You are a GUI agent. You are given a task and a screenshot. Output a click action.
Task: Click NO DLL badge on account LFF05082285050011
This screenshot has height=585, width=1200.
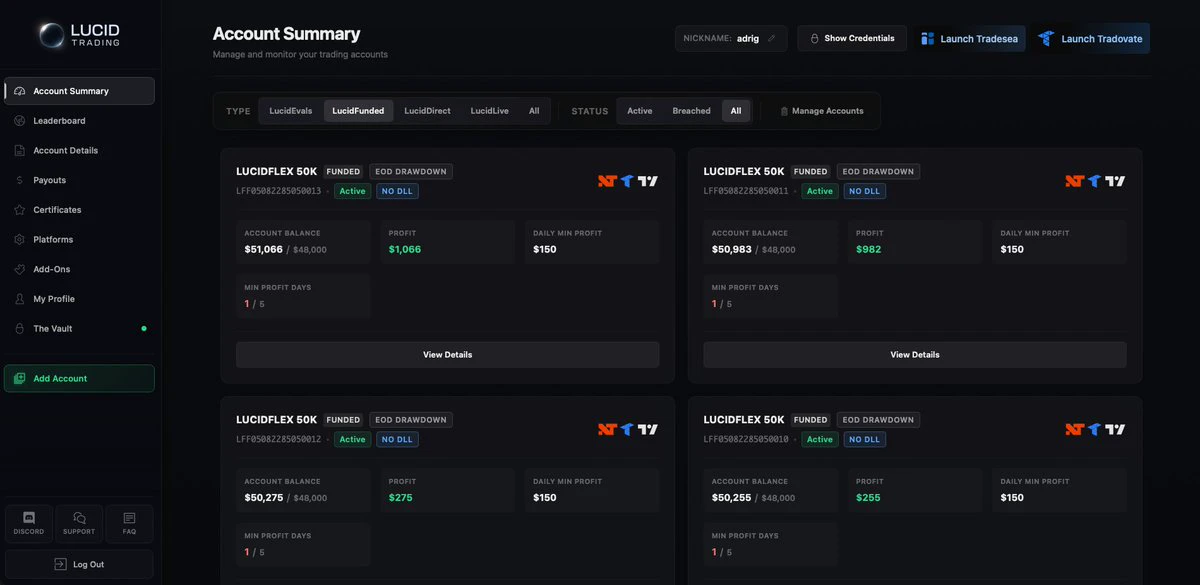(865, 191)
